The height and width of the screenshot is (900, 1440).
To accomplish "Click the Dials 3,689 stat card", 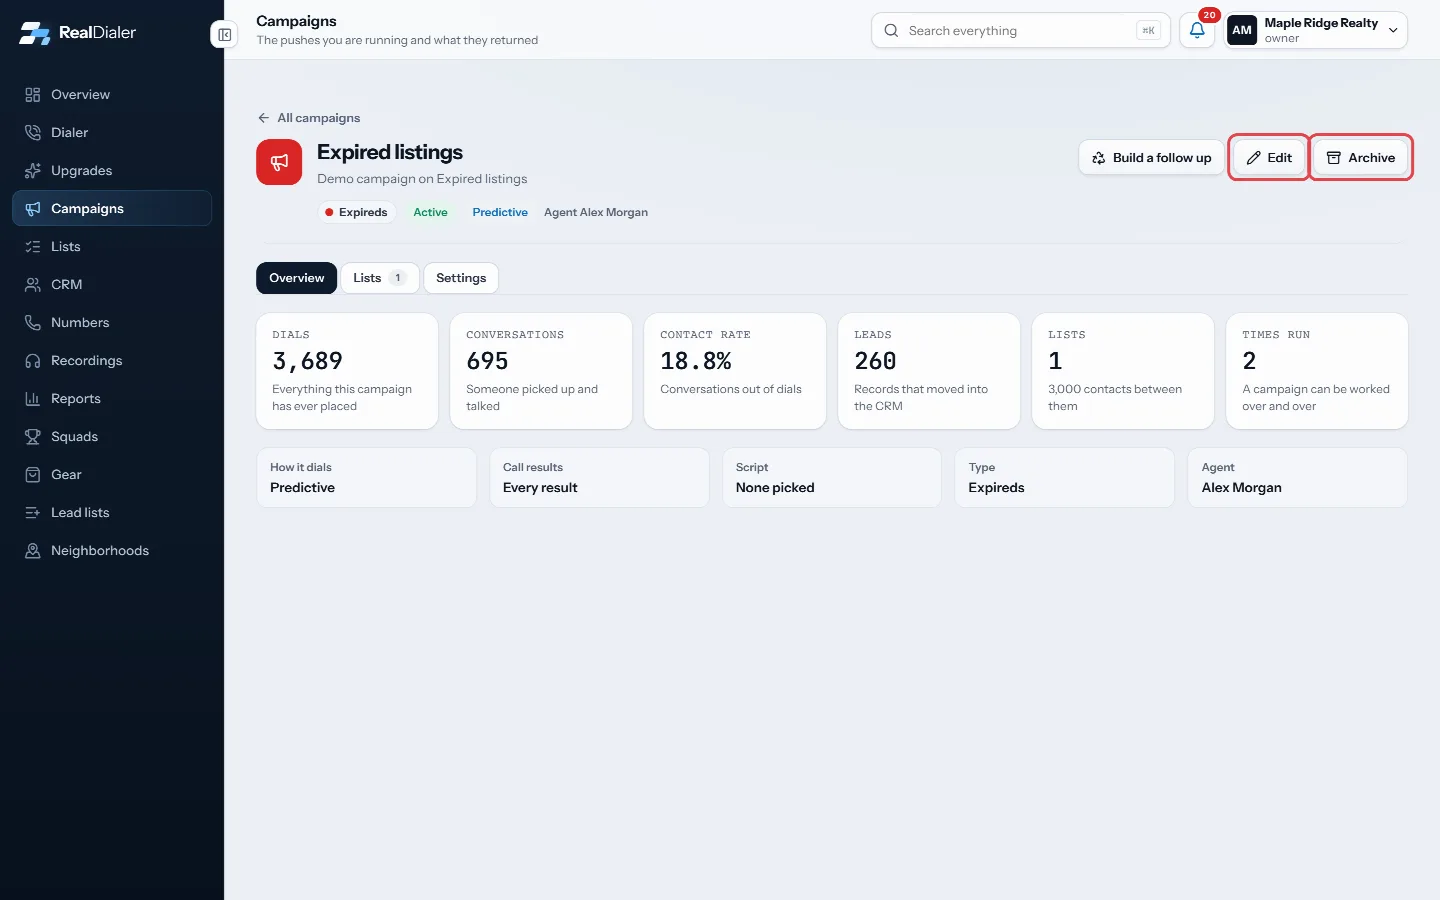I will click(x=347, y=371).
